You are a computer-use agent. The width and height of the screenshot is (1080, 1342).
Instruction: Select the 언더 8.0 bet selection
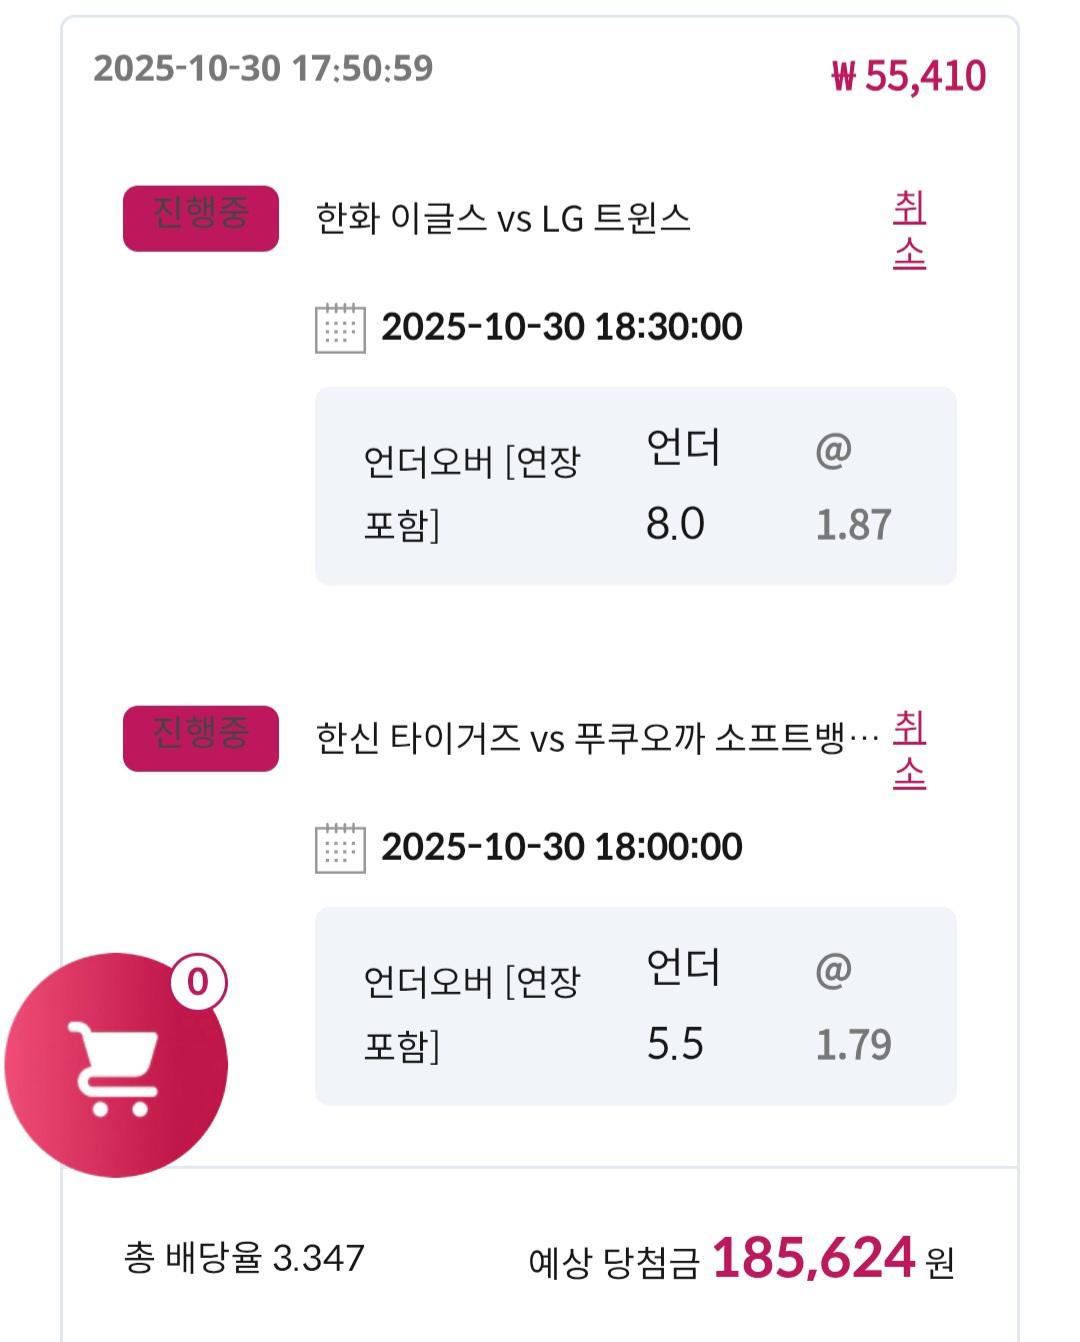[682, 486]
